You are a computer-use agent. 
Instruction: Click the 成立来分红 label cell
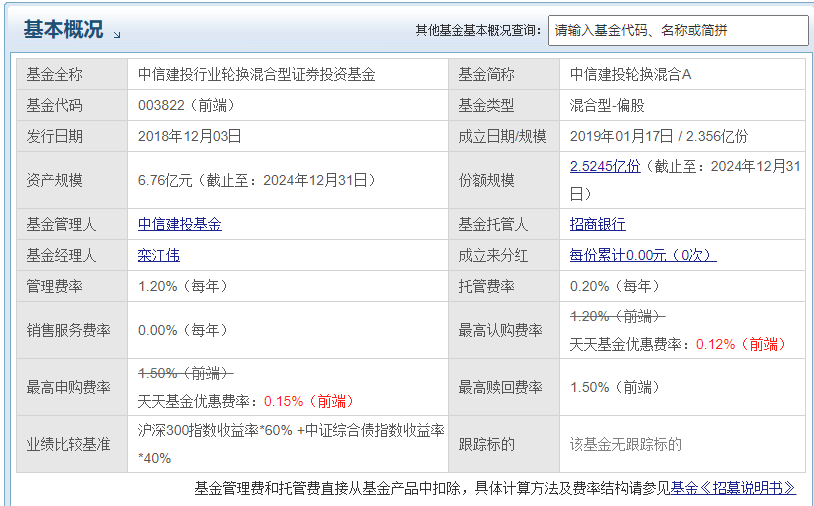click(x=504, y=255)
